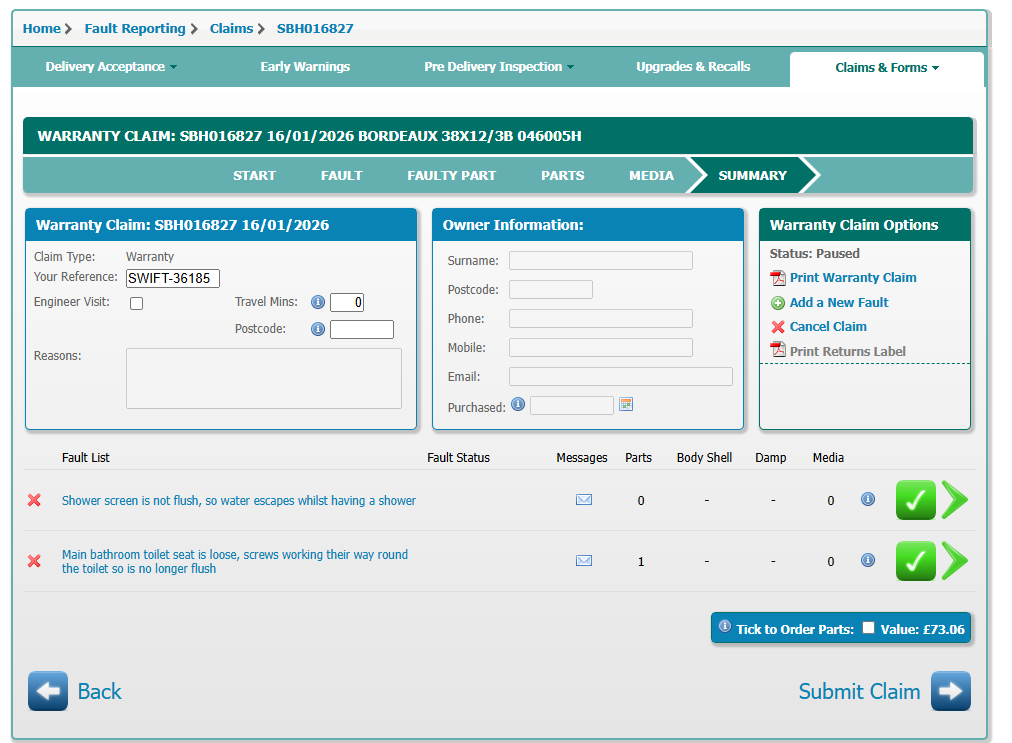Select the SUMMARY step
Screen dimensions: 1012x743
(x=753, y=176)
